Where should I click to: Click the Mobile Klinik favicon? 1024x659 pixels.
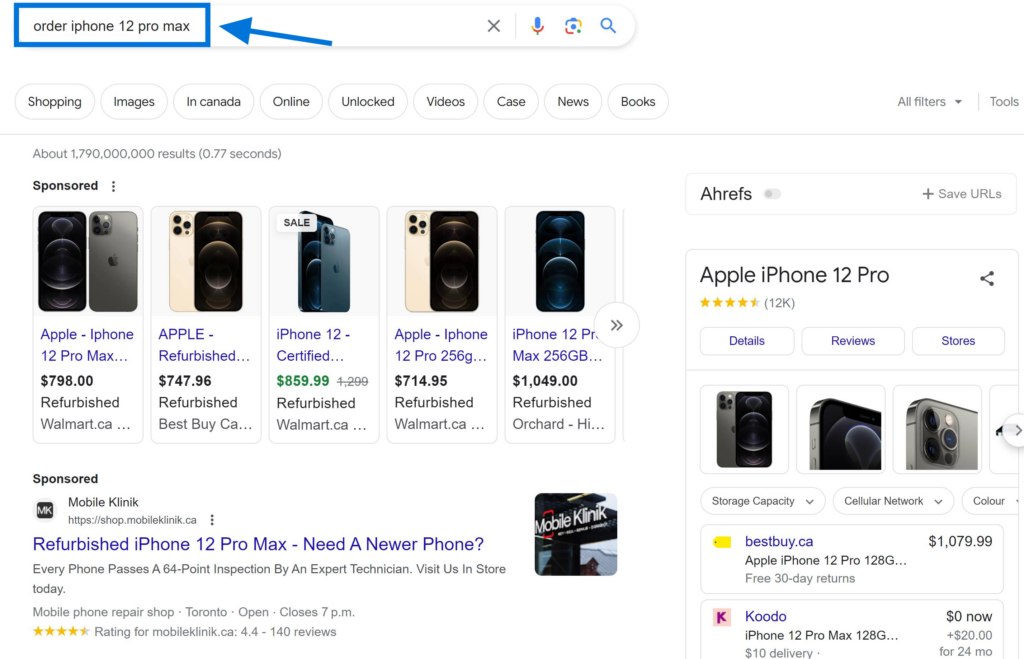[x=44, y=510]
